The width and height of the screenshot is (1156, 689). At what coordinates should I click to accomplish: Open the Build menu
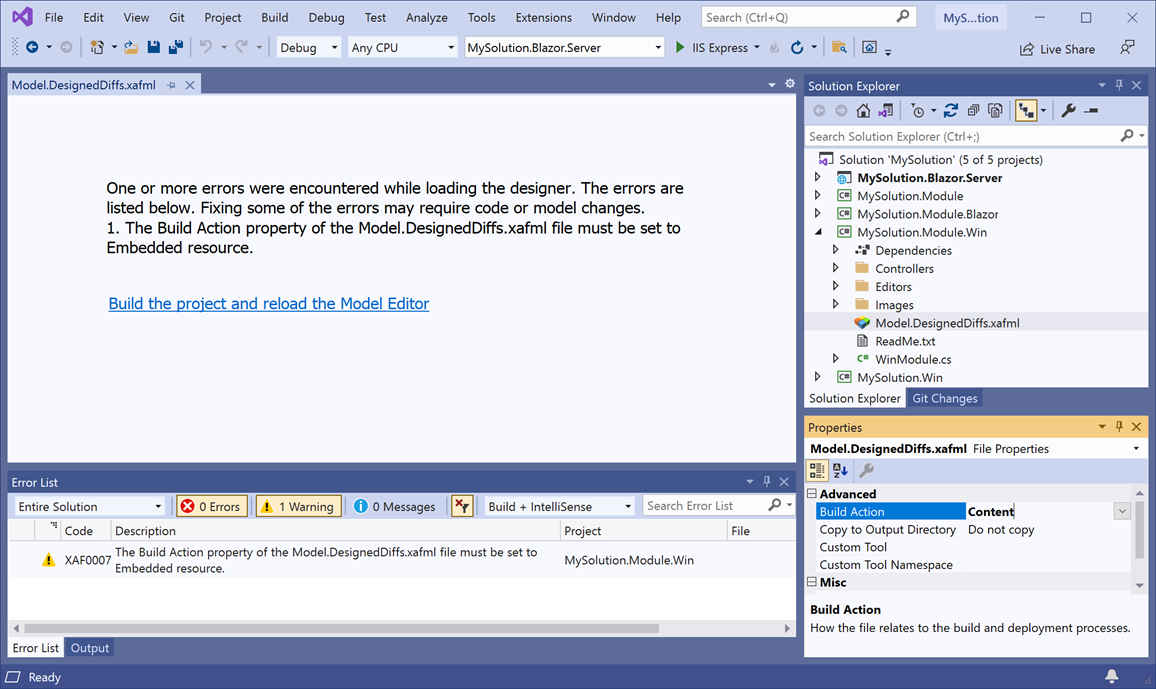(x=274, y=17)
